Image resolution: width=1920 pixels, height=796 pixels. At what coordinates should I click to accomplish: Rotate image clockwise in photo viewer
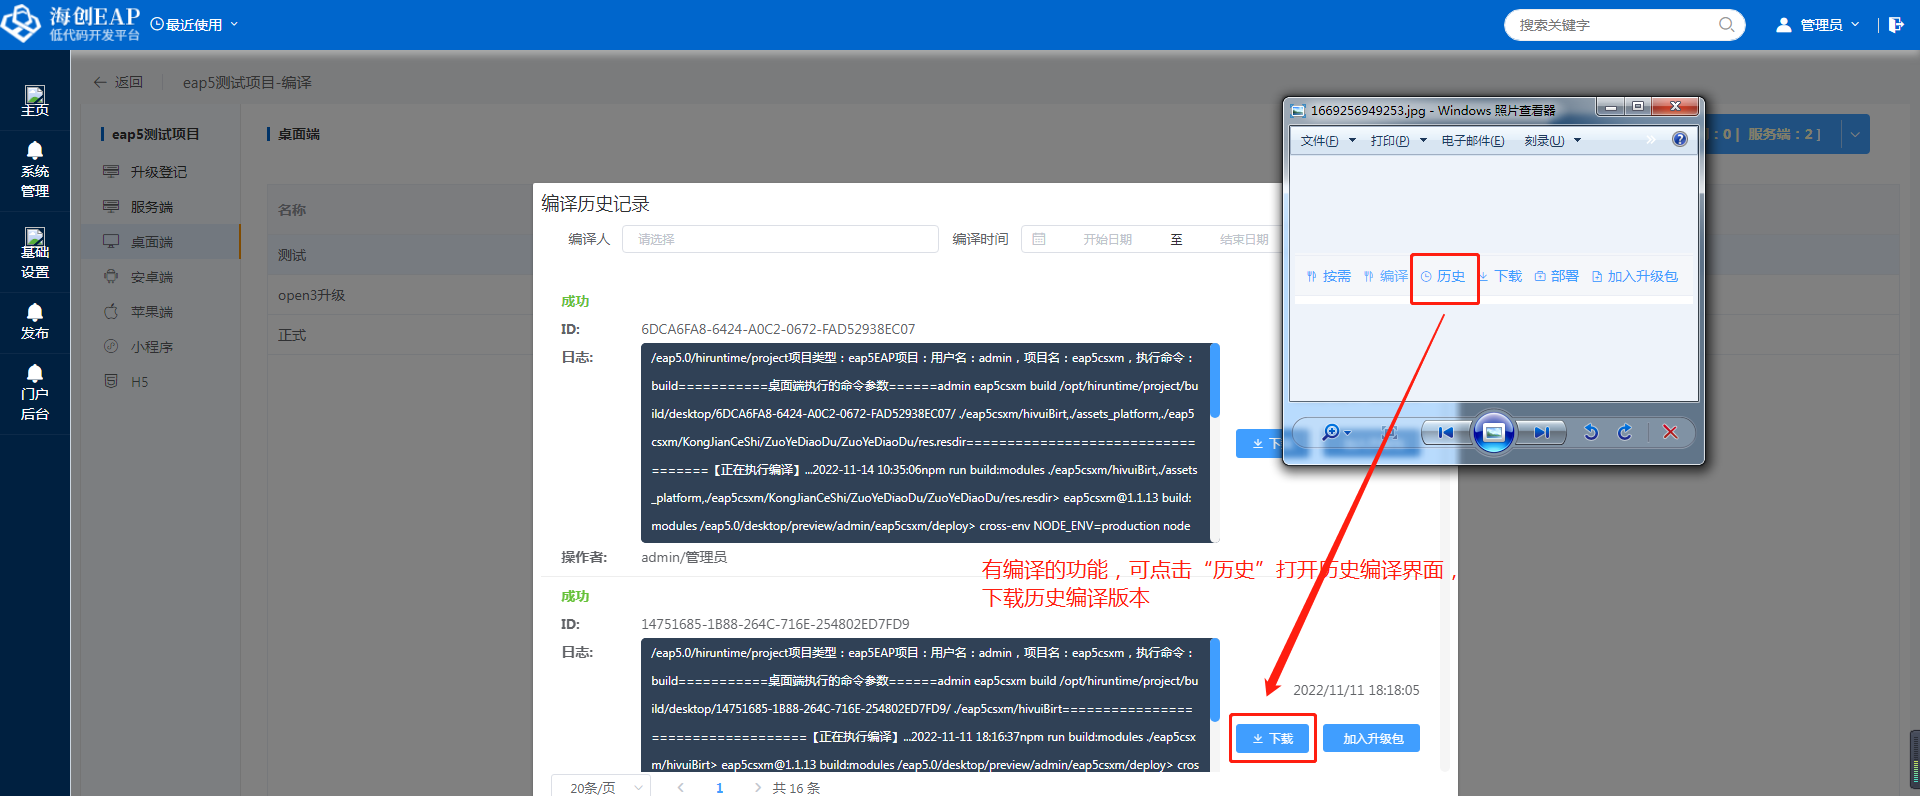(x=1625, y=432)
